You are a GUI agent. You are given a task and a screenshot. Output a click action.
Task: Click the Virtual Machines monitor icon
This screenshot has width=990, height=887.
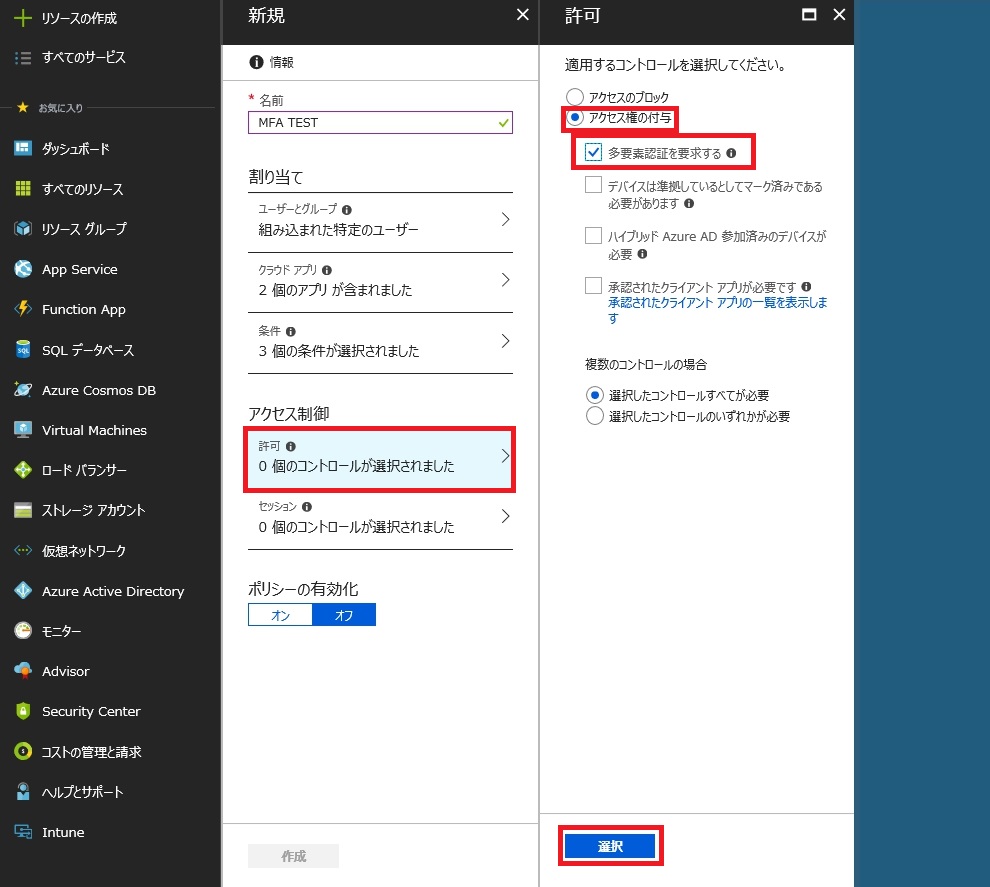coord(23,430)
